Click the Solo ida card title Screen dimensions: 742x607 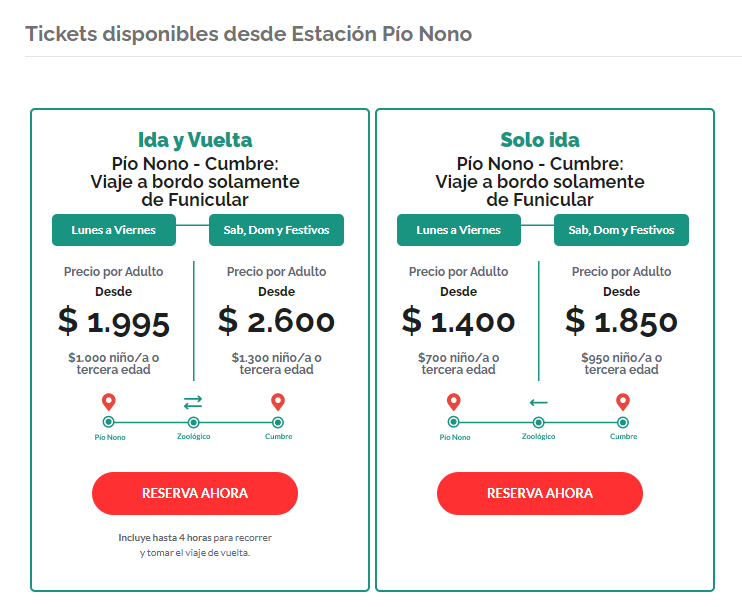[540, 140]
